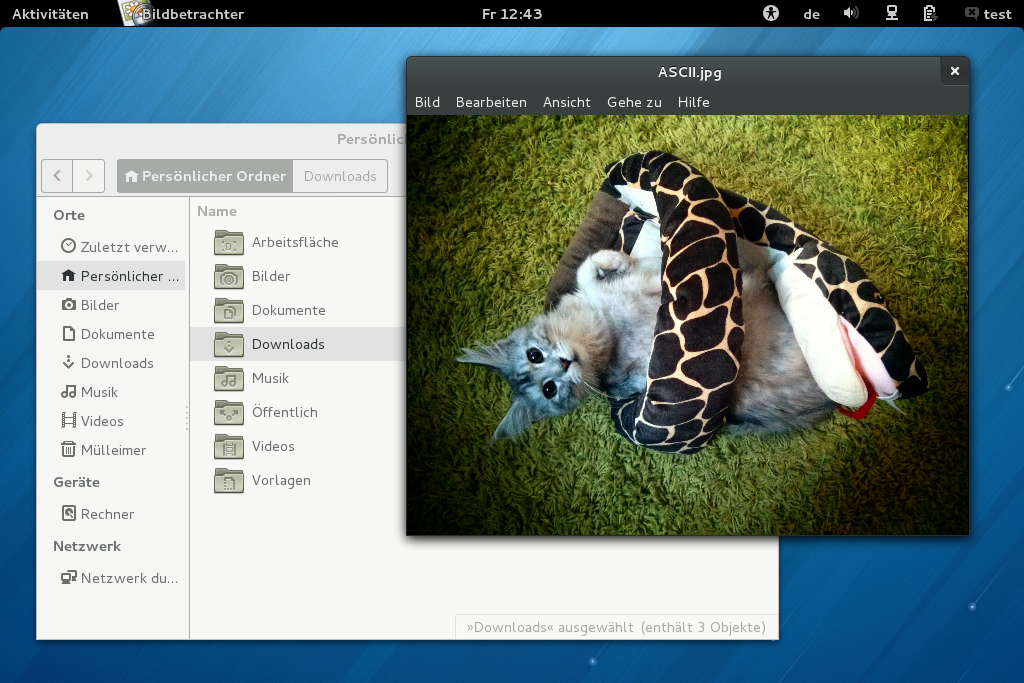Open the Ansicht menu
Image resolution: width=1024 pixels, height=683 pixels.
pos(566,102)
